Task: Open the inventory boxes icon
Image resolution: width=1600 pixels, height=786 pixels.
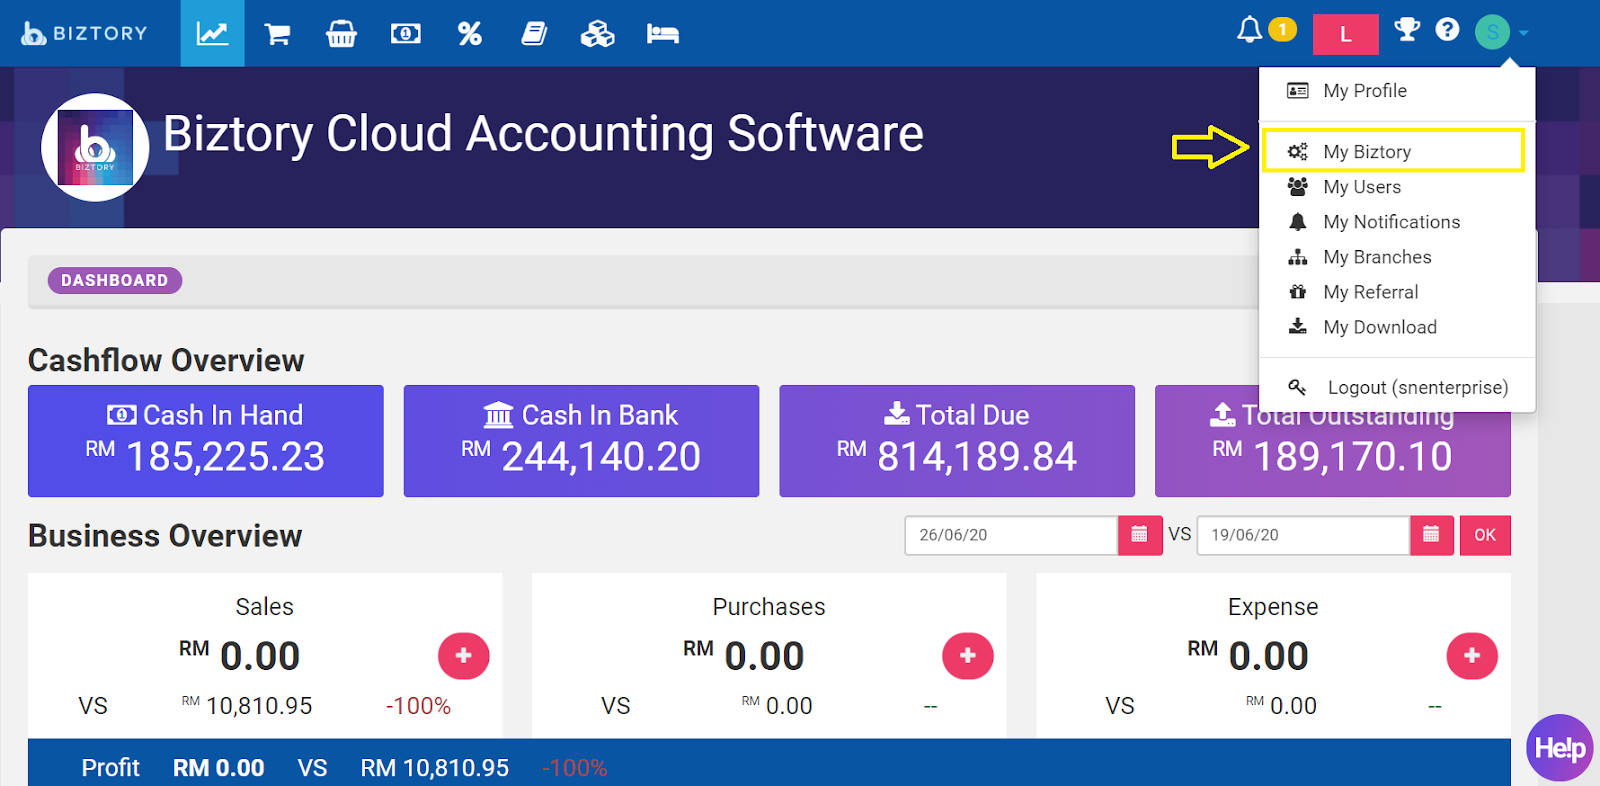Action: (598, 34)
